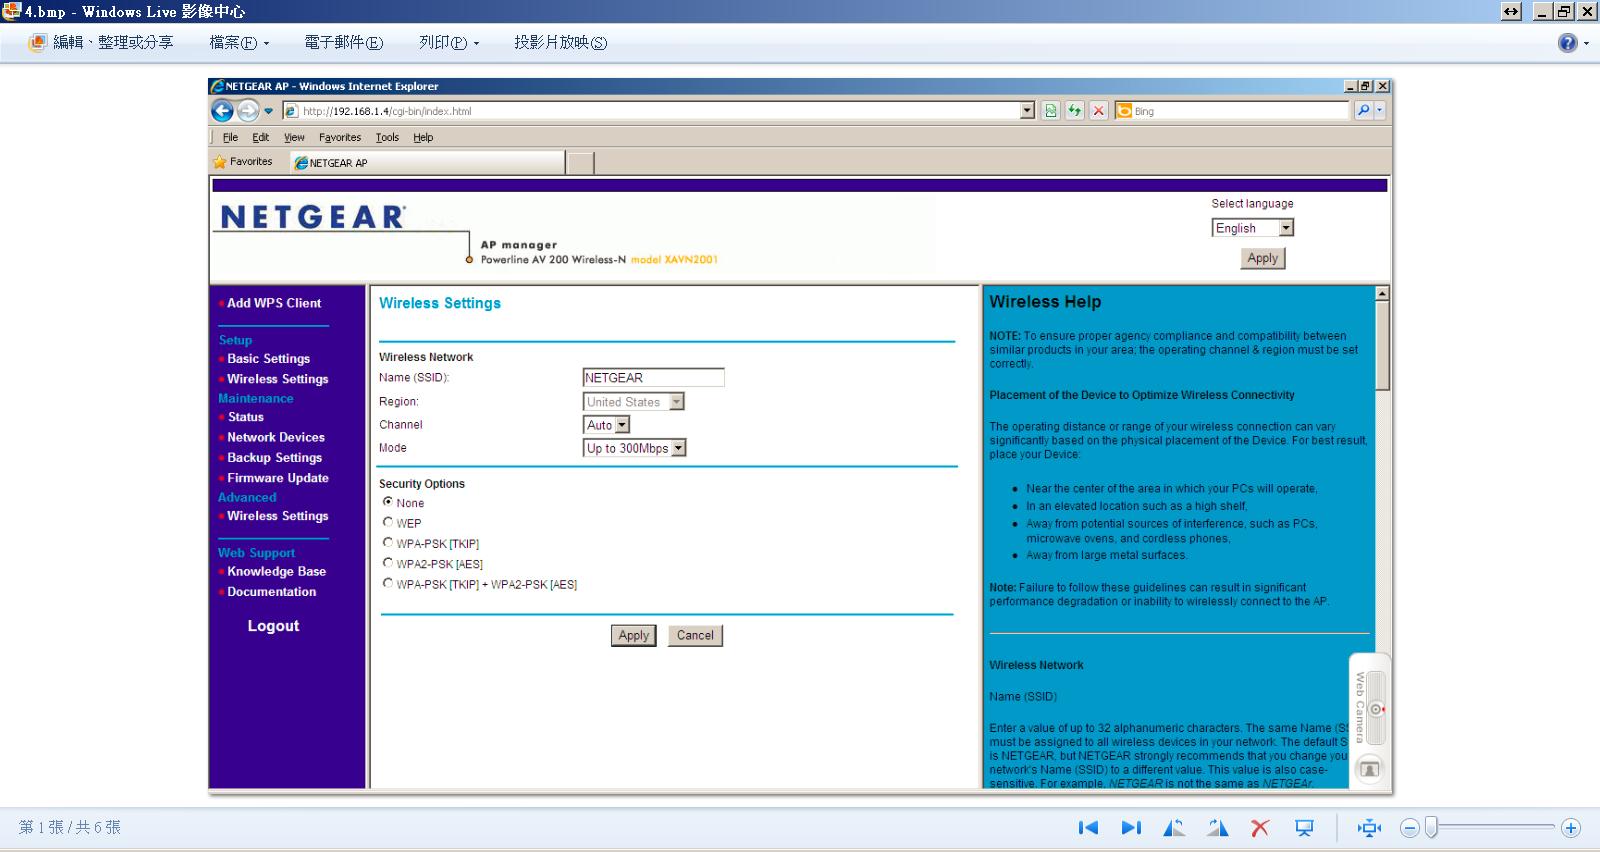Click Apply under language selection
The height and width of the screenshot is (852, 1600).
tap(1263, 258)
